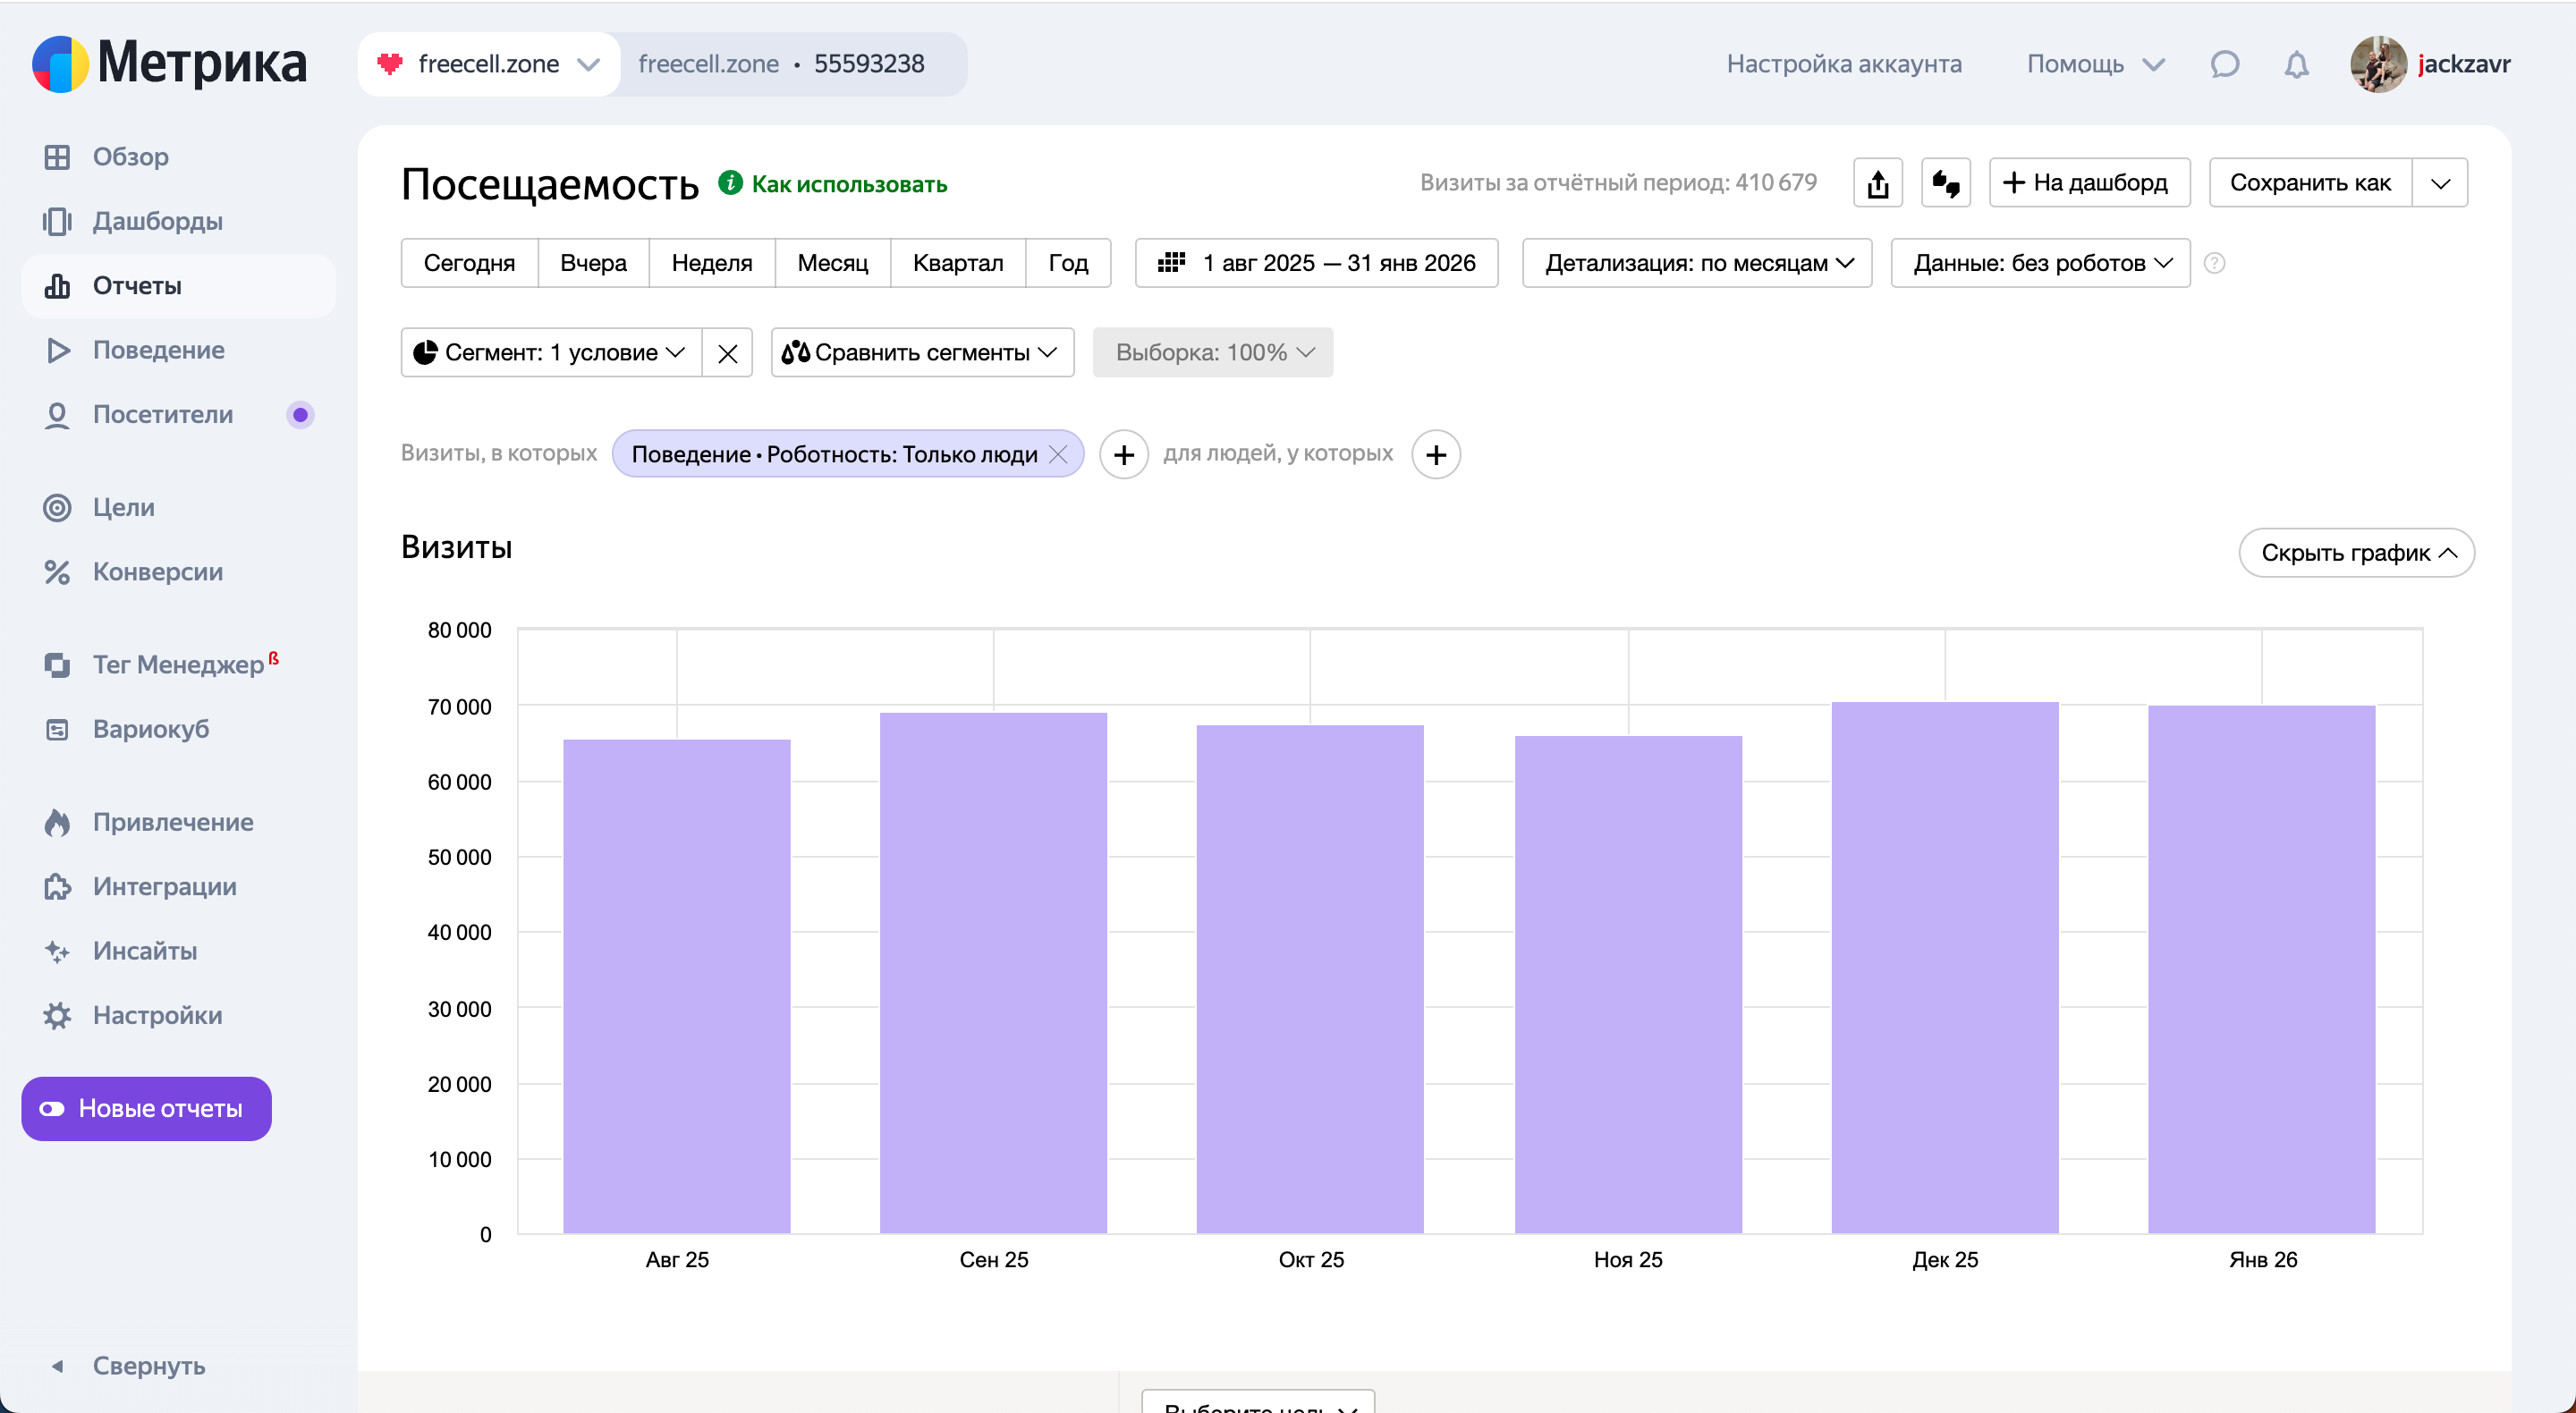Screen dimensions: 2576x1413
Task: Click the data help question mark icon
Action: (2214, 263)
